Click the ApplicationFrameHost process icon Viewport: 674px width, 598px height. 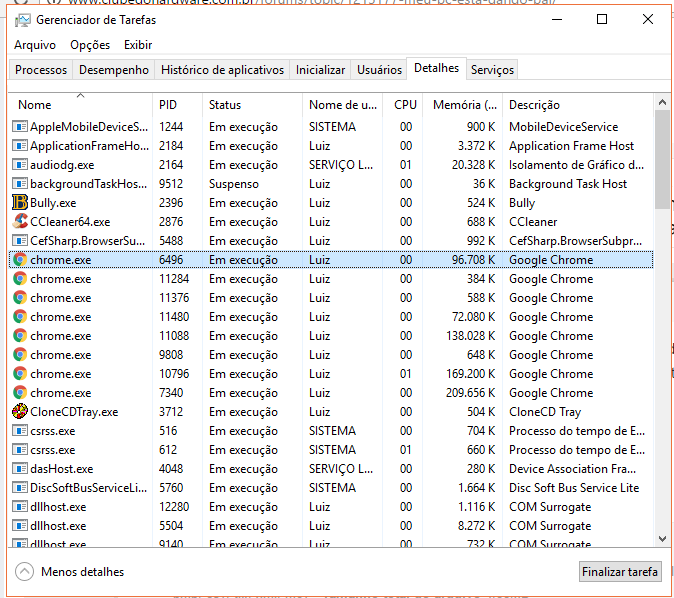20,146
